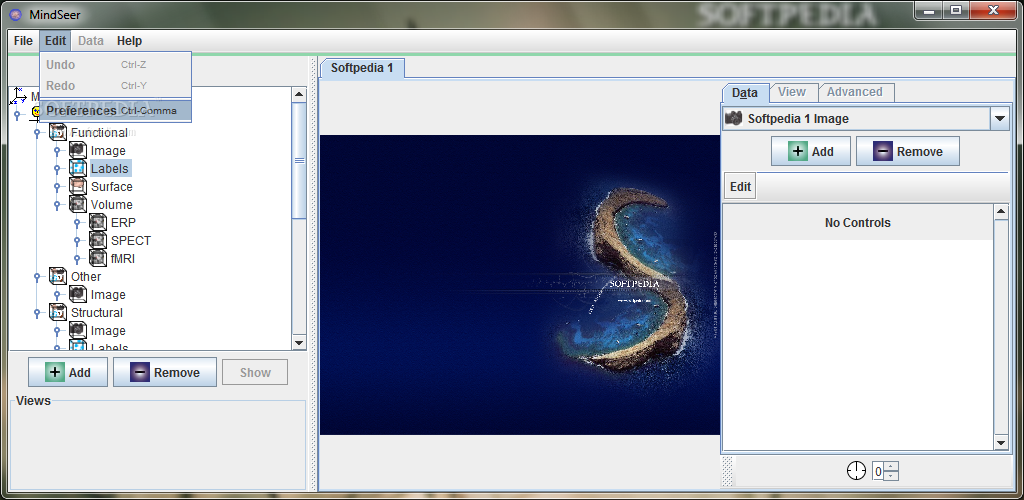
Task: Open the Softpedia 1 Image dropdown arrow
Action: point(999,119)
